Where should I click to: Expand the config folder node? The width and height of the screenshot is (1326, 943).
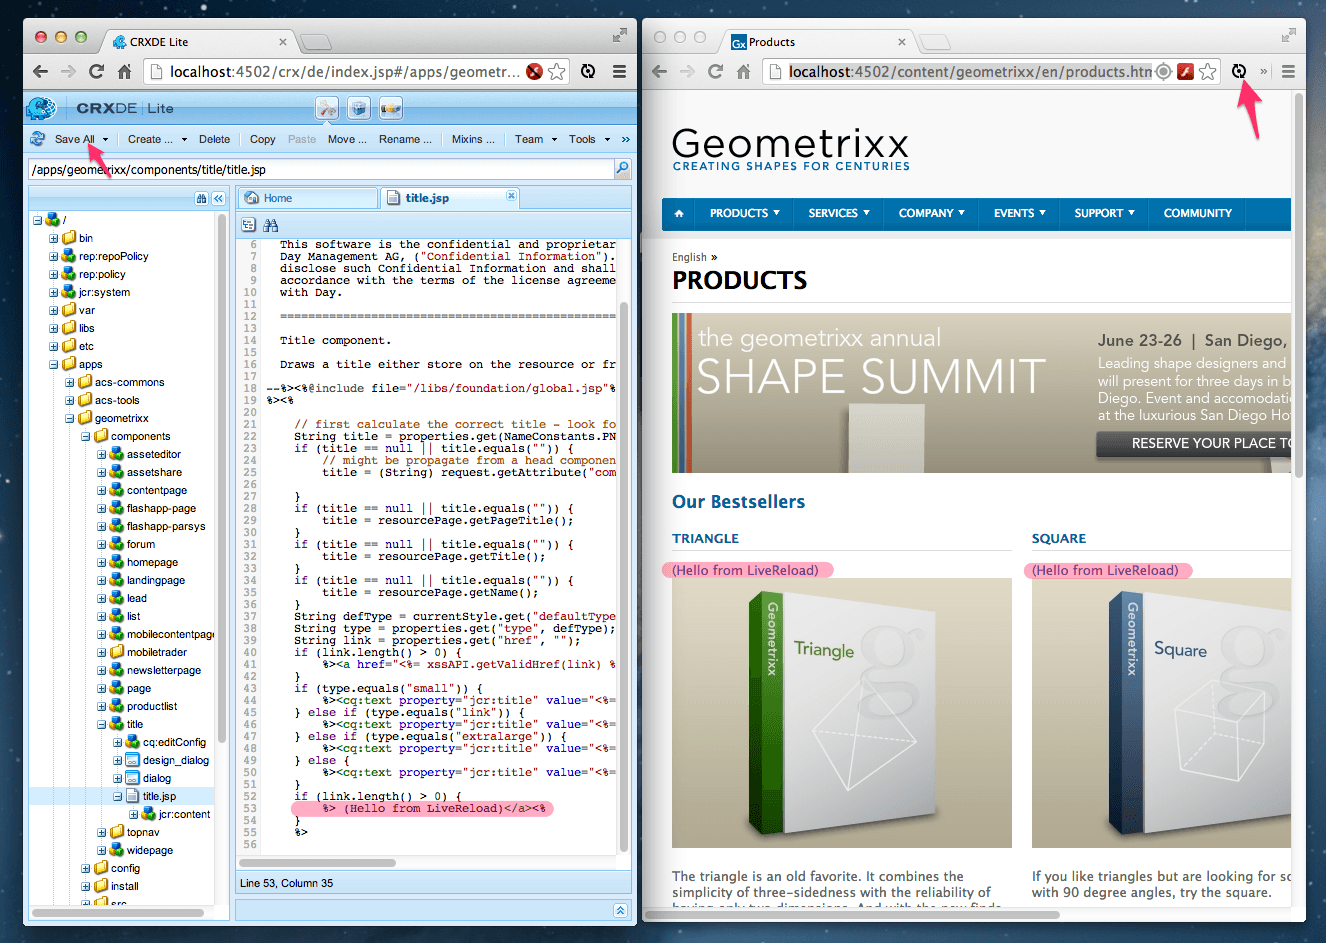[x=86, y=868]
